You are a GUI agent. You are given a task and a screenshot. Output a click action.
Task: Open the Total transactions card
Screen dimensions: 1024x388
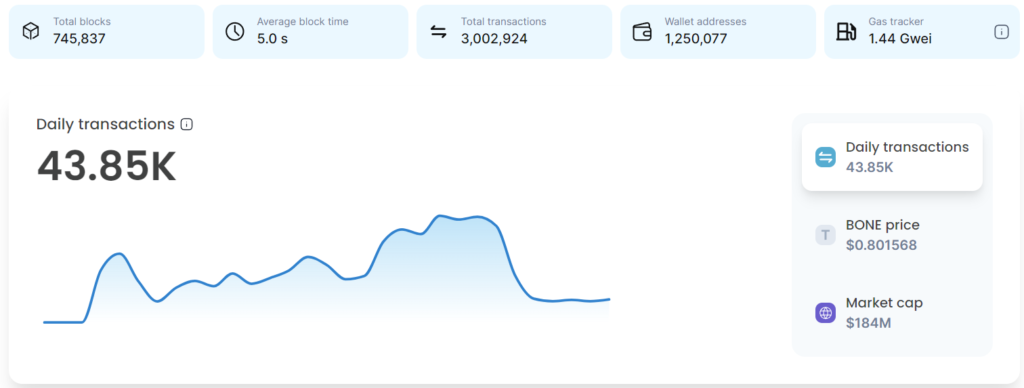coord(515,31)
